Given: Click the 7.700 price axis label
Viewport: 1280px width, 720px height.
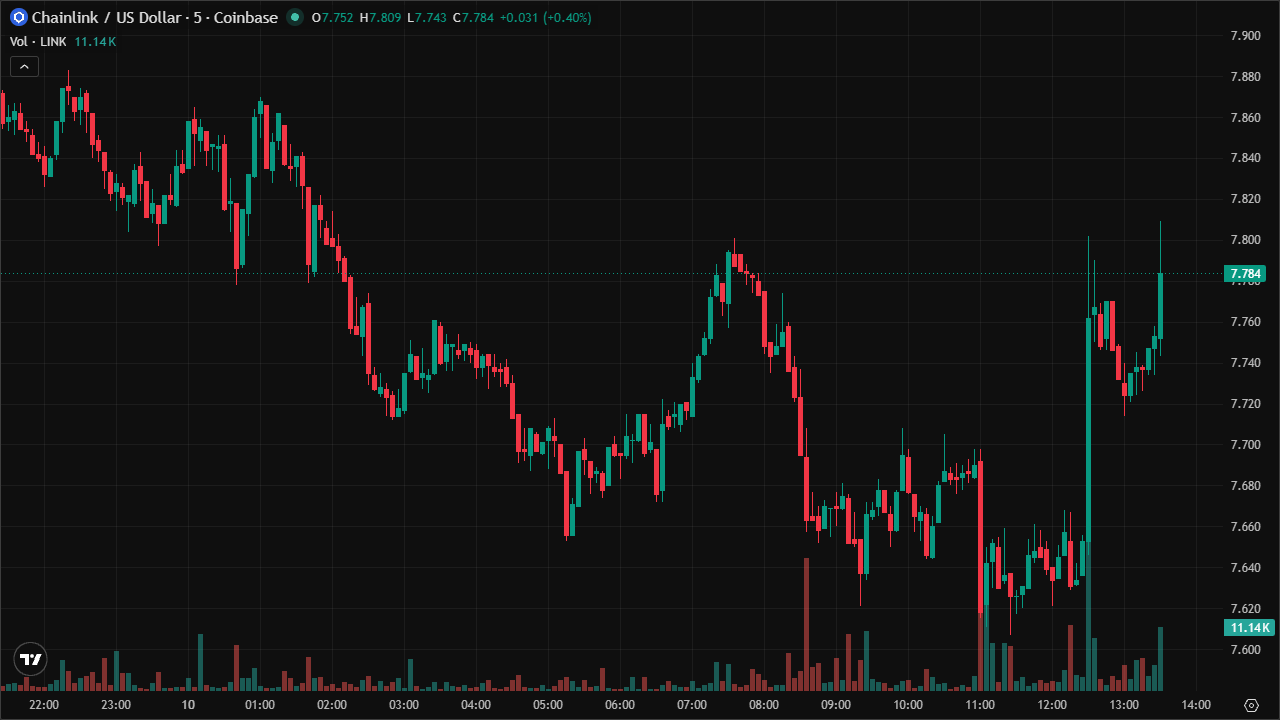Looking at the screenshot, I should 1245,445.
